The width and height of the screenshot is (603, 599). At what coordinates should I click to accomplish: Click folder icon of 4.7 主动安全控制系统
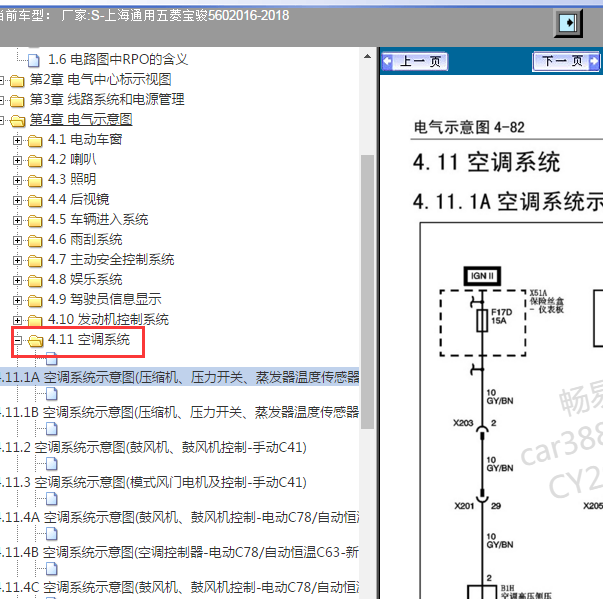pyautogui.click(x=35, y=260)
